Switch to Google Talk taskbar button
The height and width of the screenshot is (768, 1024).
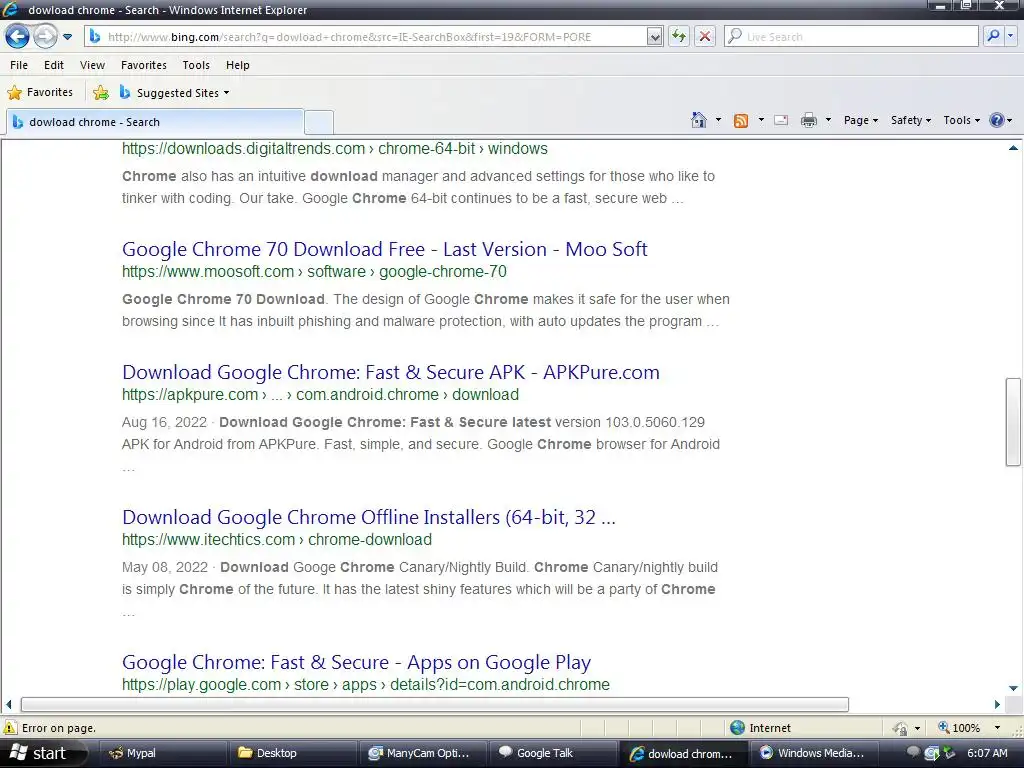pyautogui.click(x=554, y=753)
